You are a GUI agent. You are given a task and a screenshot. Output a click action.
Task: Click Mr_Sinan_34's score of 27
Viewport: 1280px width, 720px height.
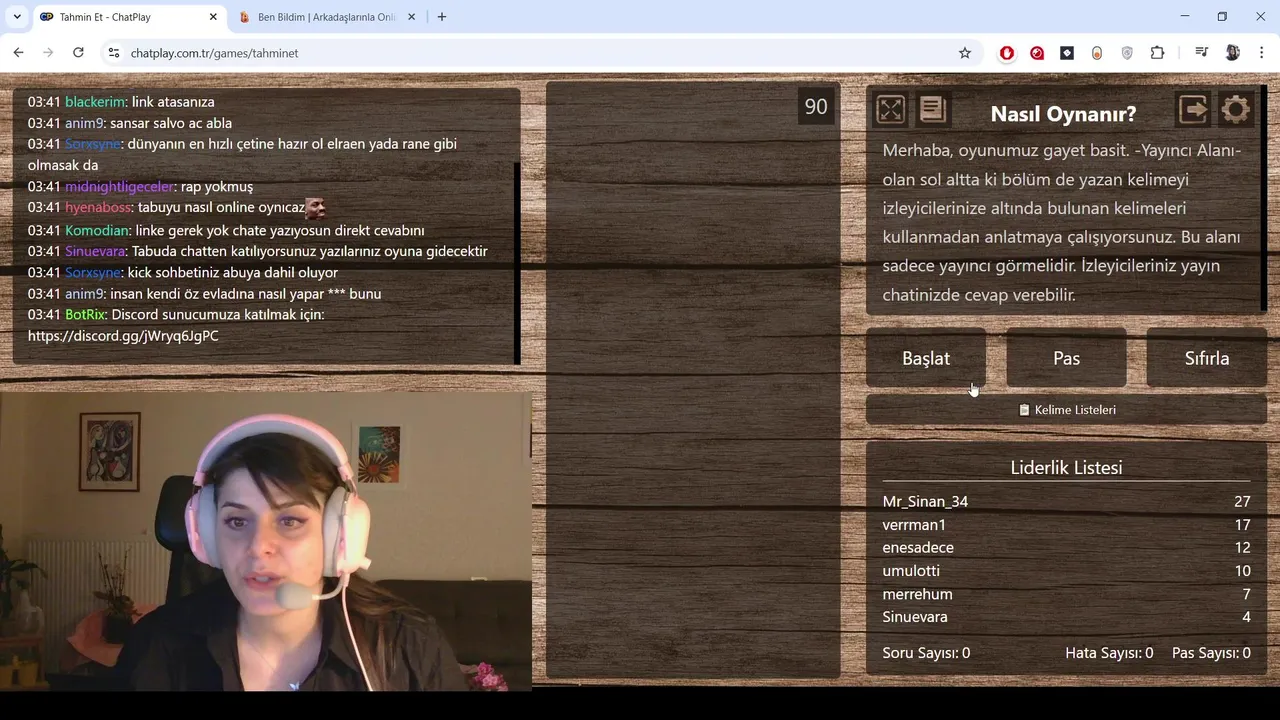click(1242, 502)
